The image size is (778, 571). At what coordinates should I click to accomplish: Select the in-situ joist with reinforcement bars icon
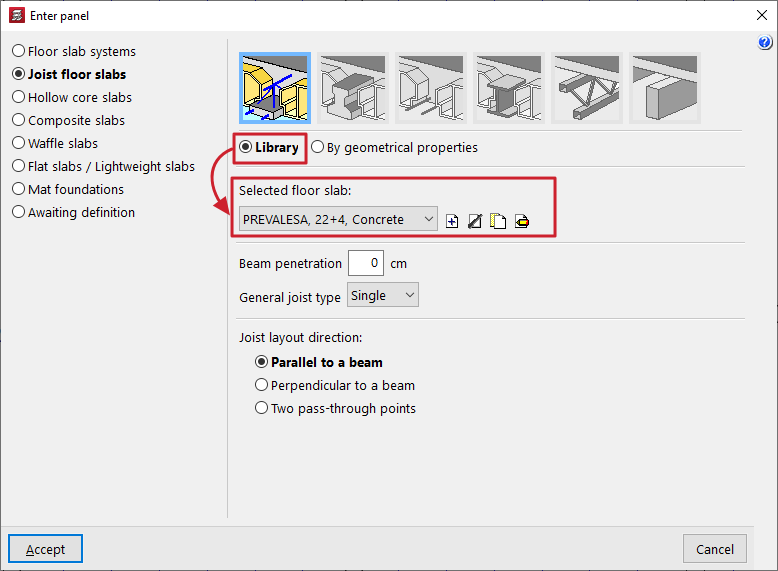[x=431, y=88]
